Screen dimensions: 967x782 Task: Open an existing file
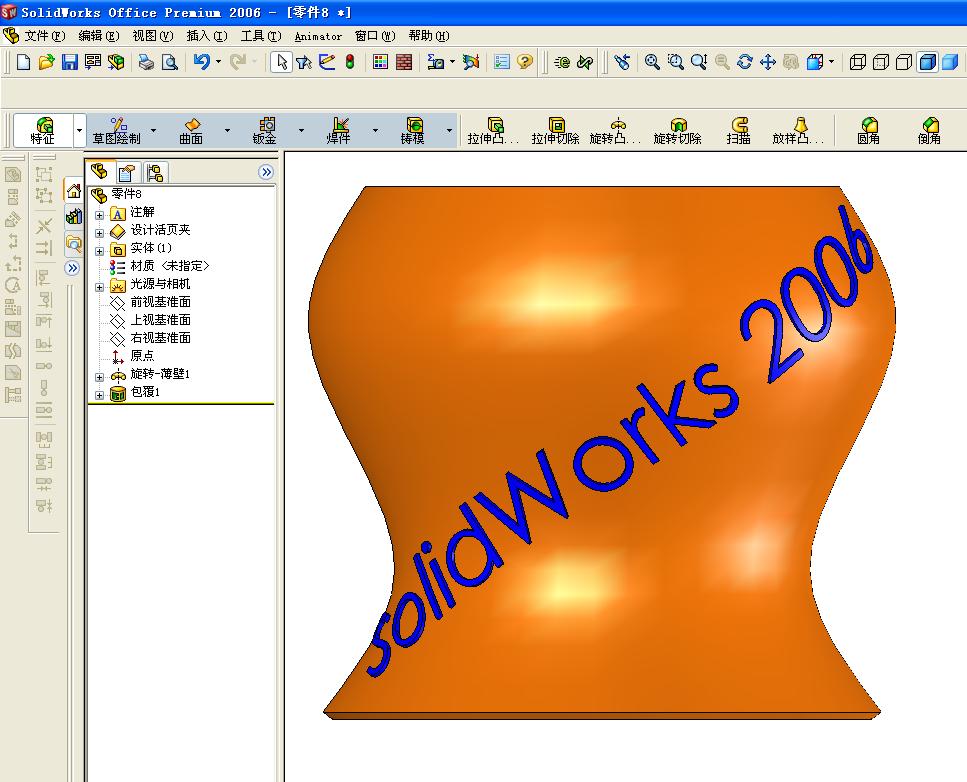tap(46, 62)
